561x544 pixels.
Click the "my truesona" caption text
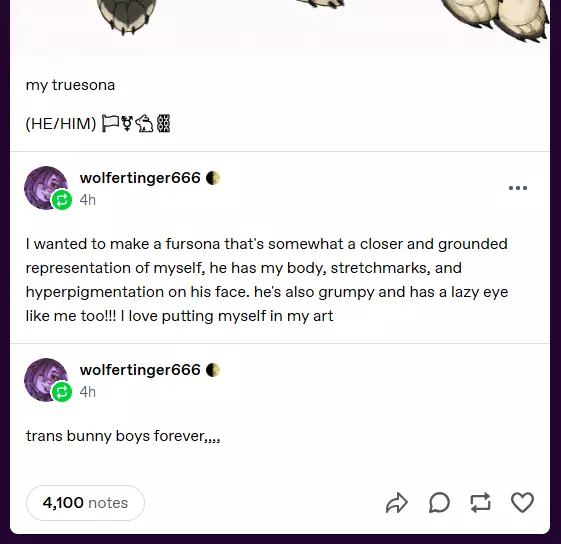pyautogui.click(x=70, y=85)
